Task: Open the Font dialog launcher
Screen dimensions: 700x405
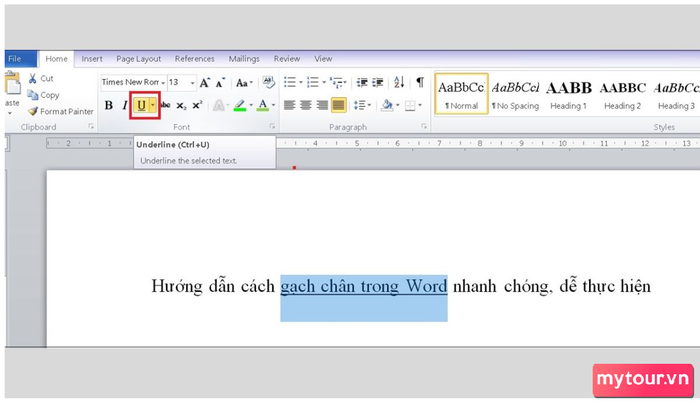Action: pyautogui.click(x=272, y=127)
